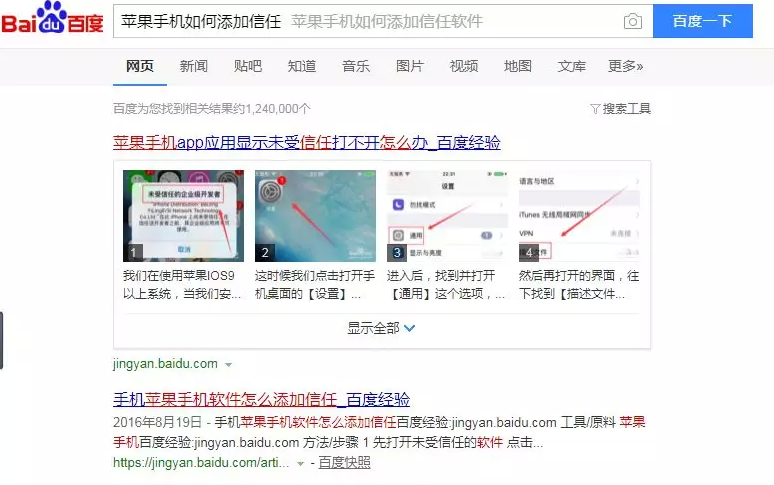
Task: Open the 百度快照 cached link
Action: (x=344, y=463)
